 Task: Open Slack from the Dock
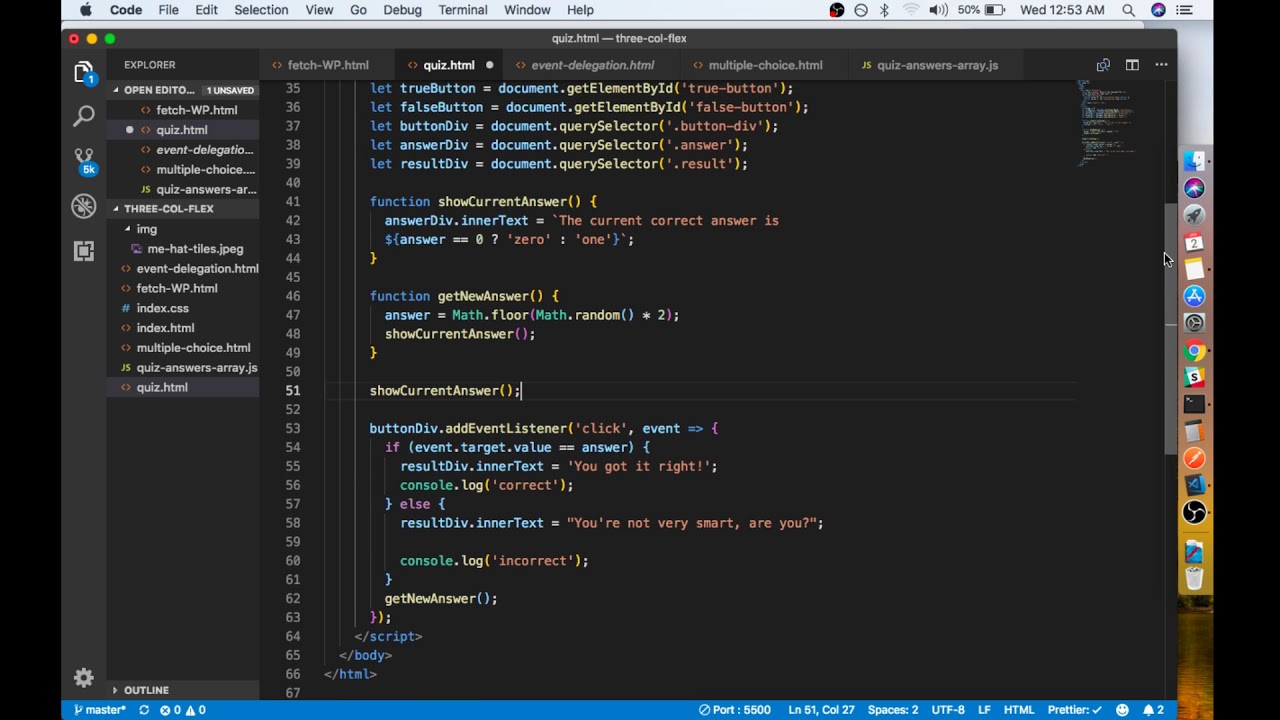(1194, 377)
